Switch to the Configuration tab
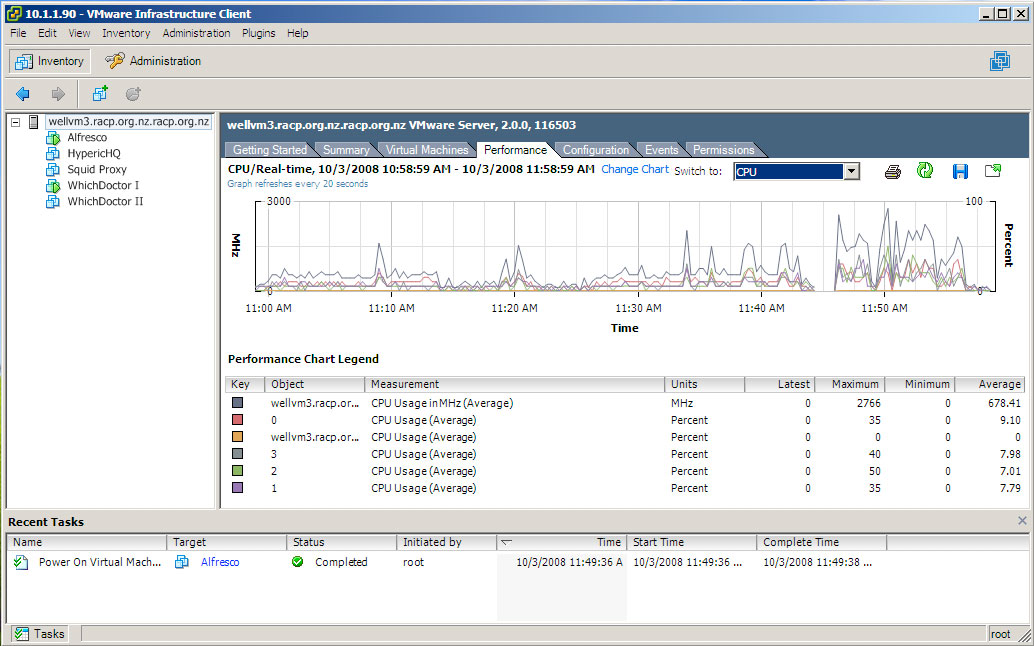 point(596,150)
